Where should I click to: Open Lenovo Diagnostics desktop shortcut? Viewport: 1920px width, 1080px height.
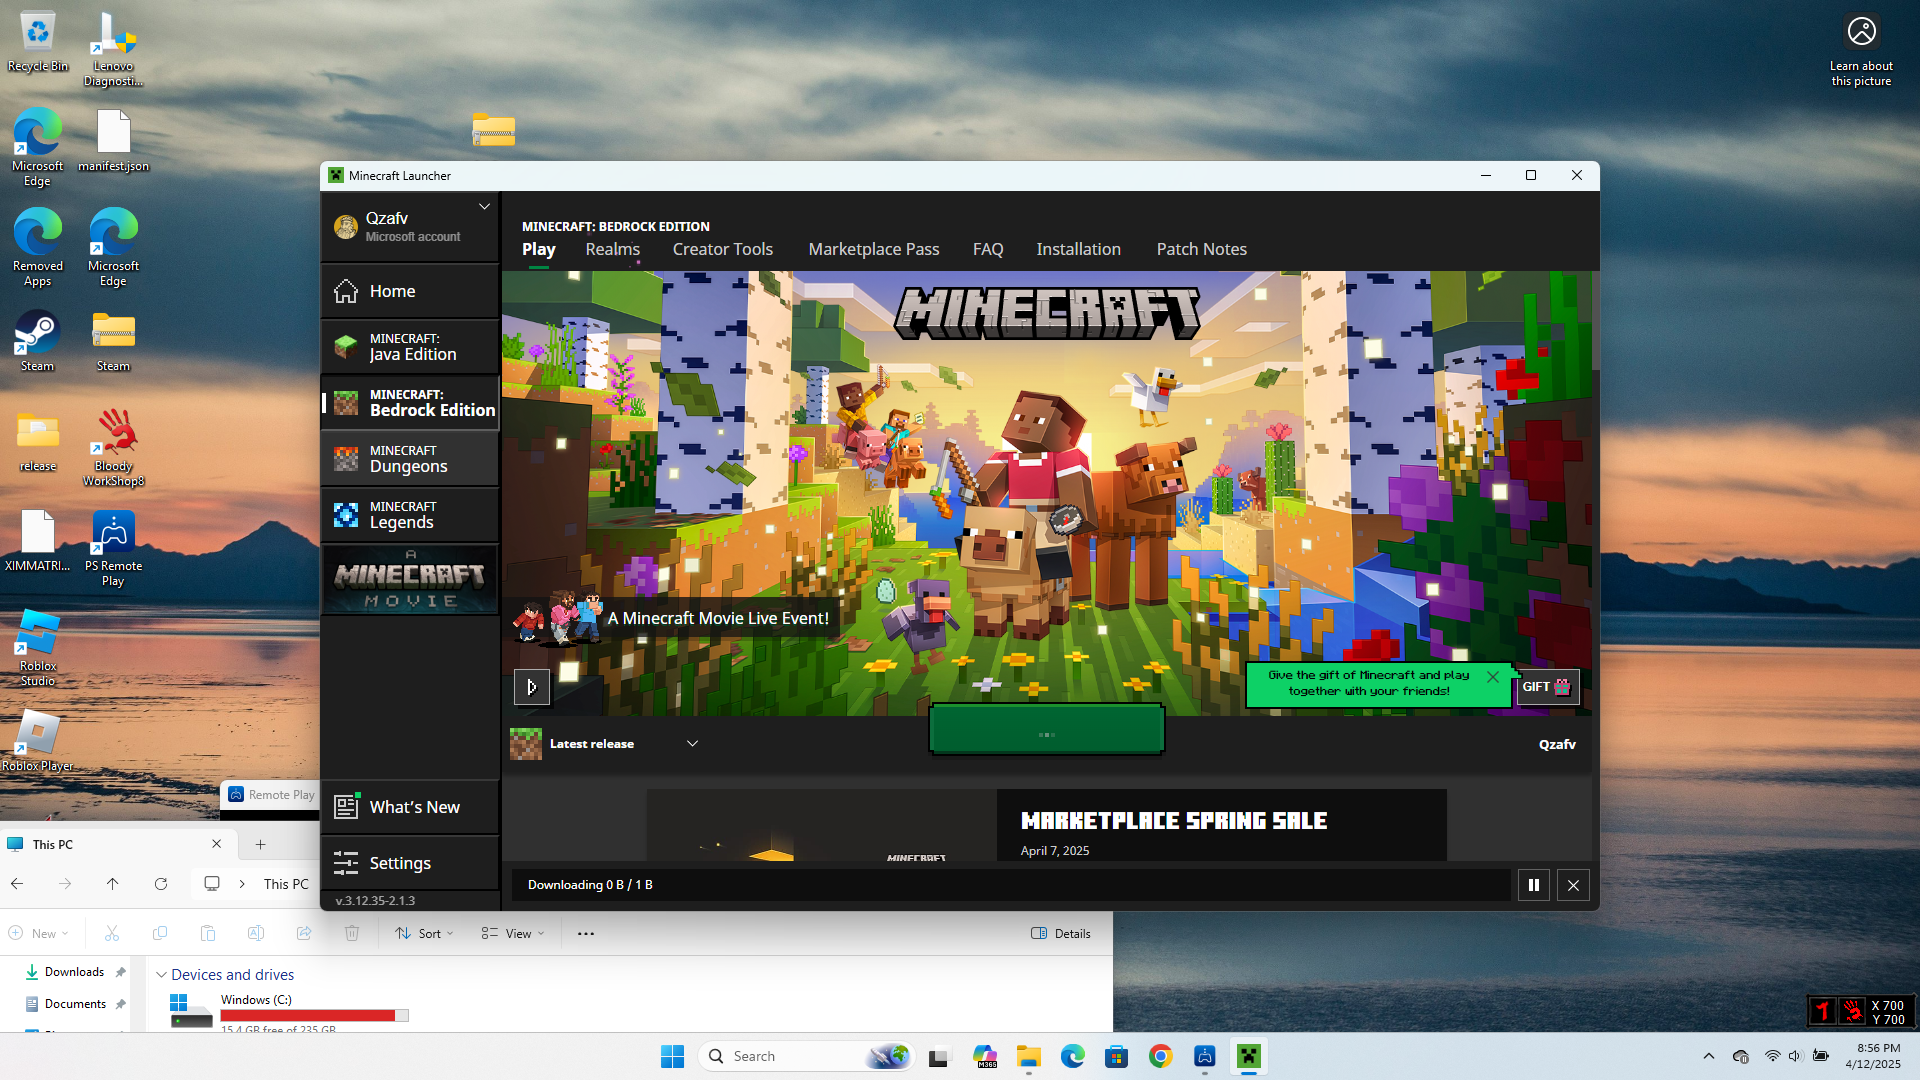[113, 49]
